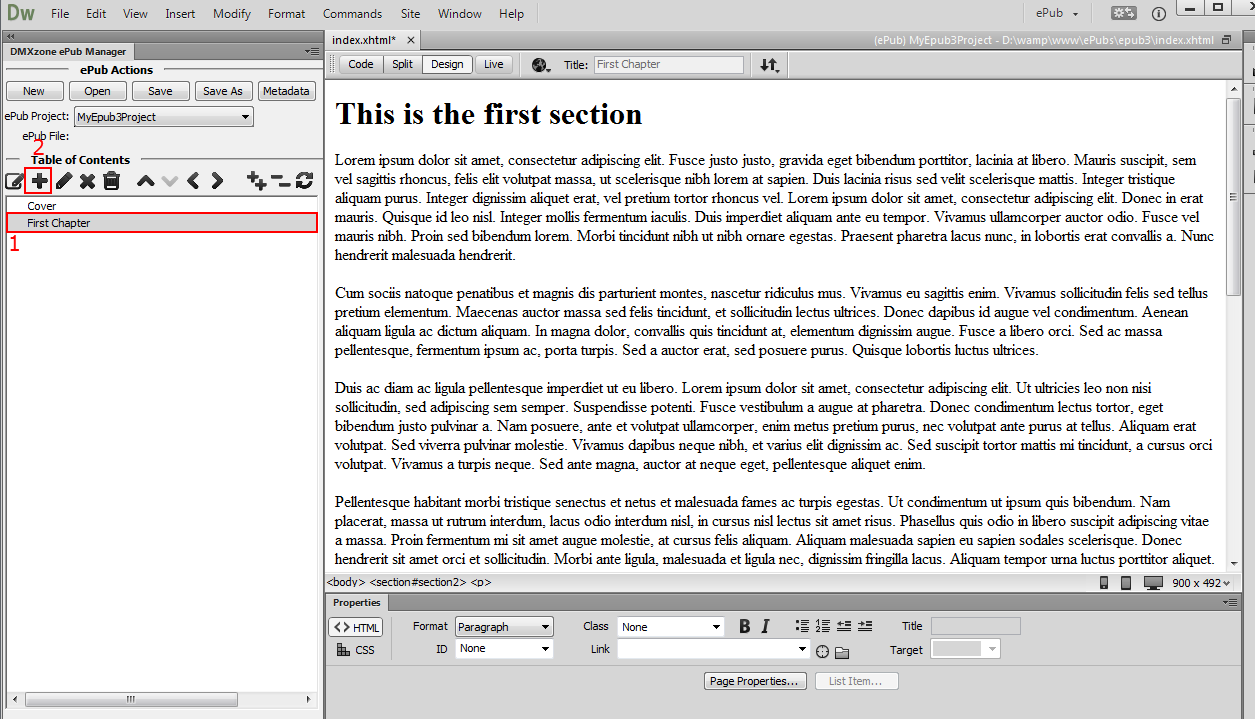Click Metadata button
The height and width of the screenshot is (719, 1255).
click(286, 91)
